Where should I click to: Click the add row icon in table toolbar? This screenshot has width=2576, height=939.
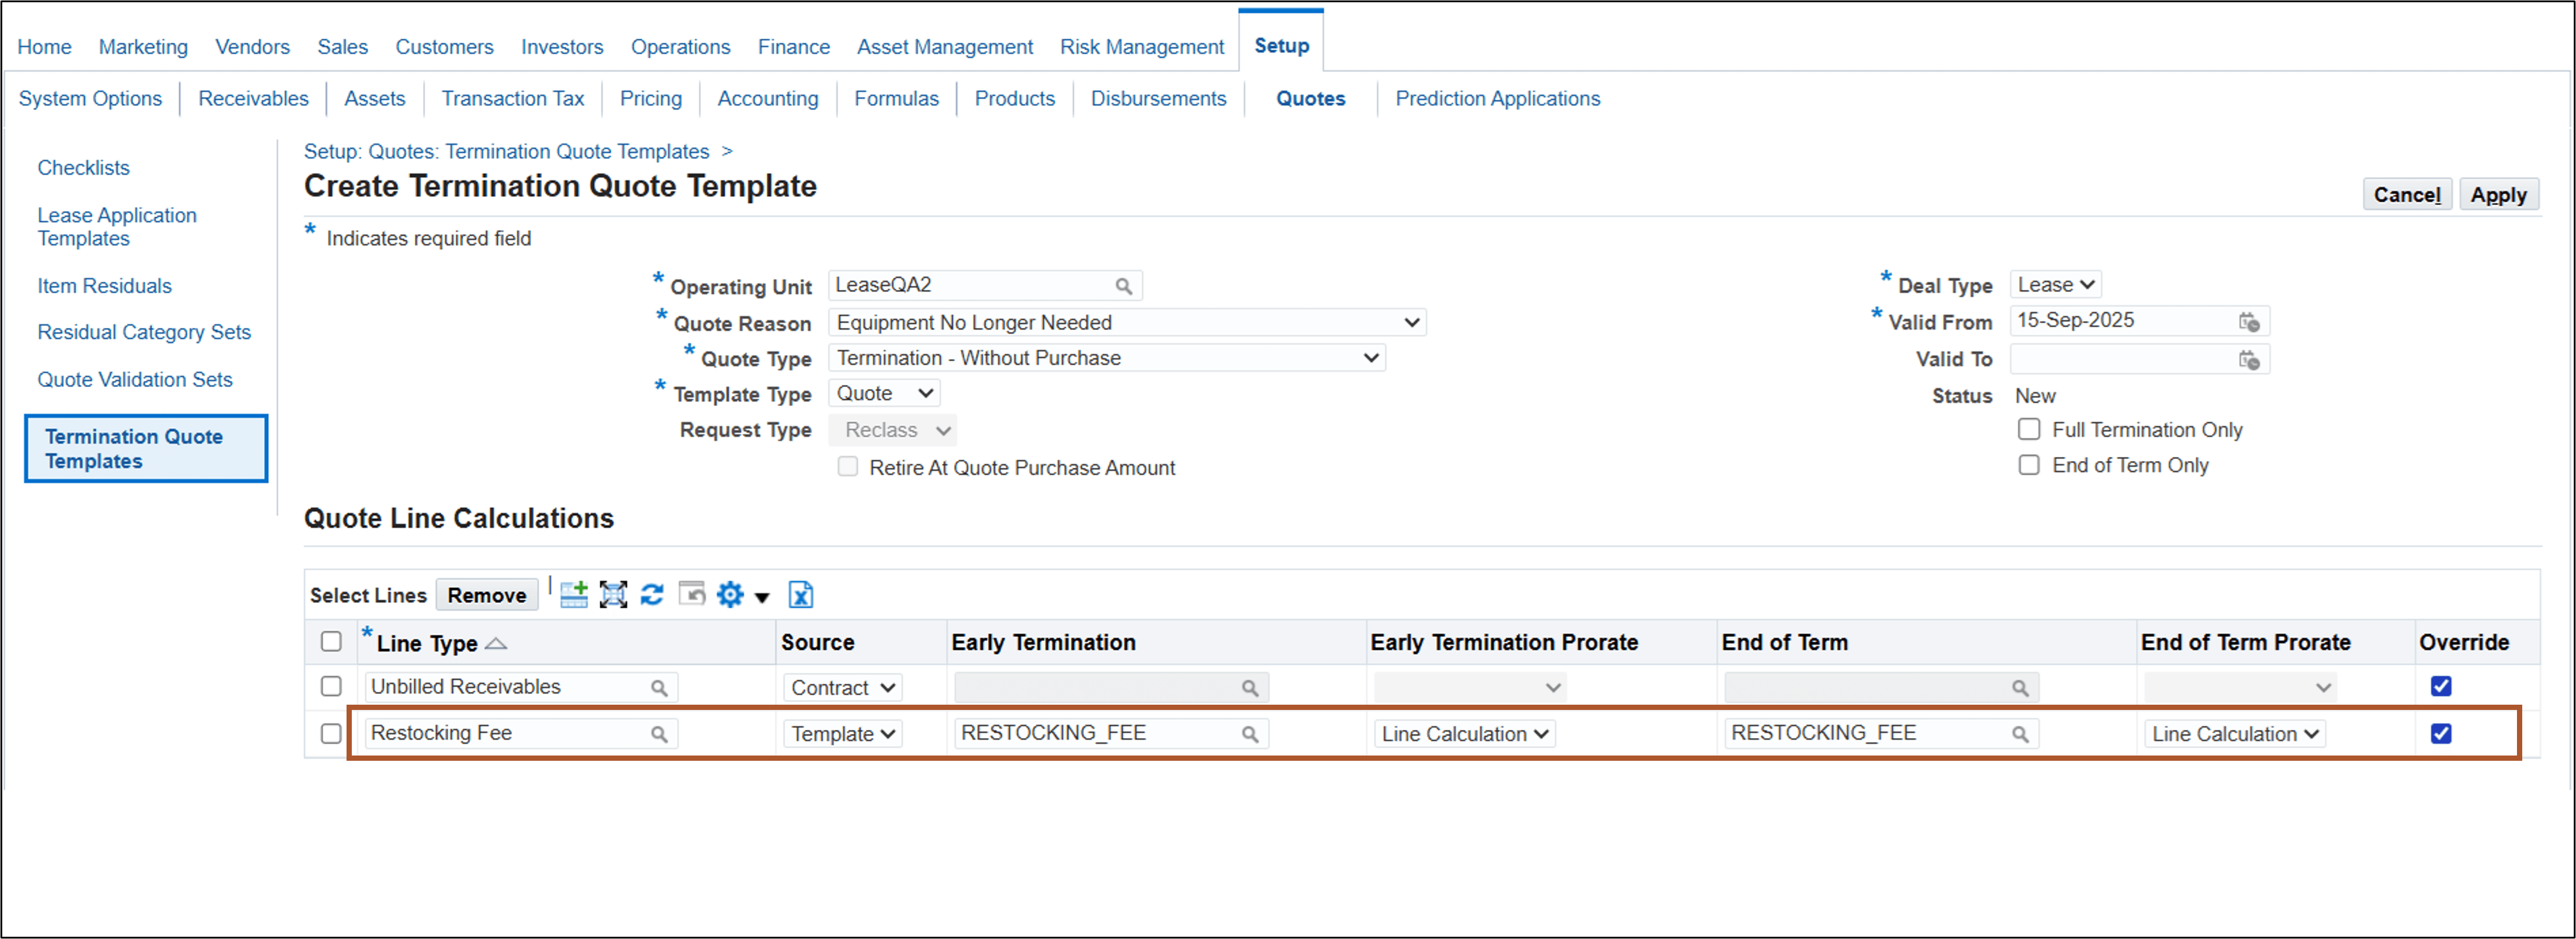coord(574,595)
